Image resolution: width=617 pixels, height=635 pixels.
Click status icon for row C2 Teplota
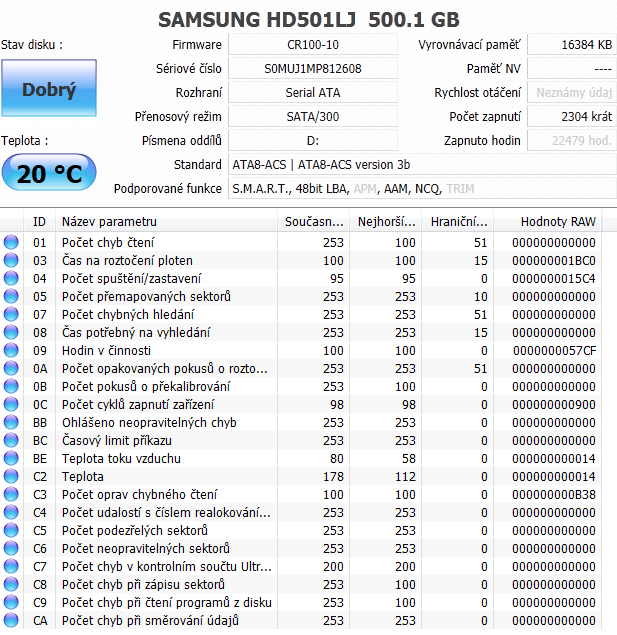(x=11, y=476)
